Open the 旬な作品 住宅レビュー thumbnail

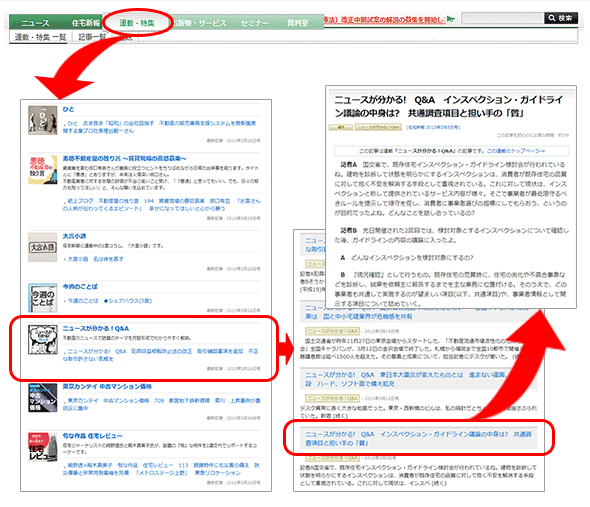(43, 447)
